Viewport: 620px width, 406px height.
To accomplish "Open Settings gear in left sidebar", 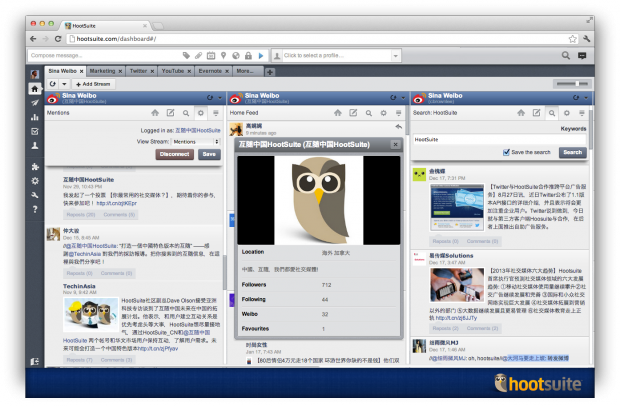I will click(35, 181).
